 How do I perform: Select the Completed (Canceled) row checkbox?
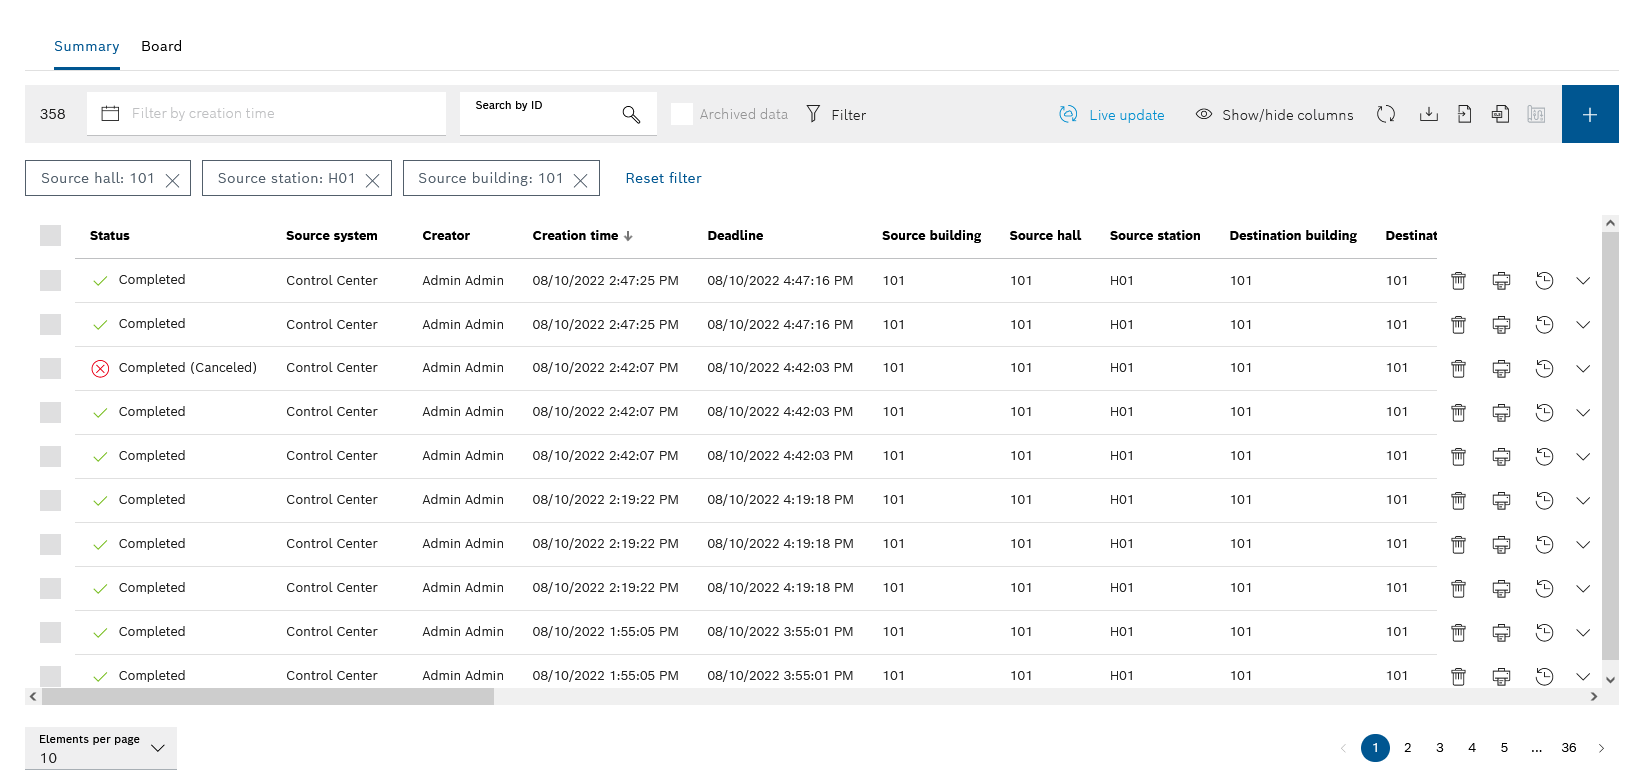coord(51,368)
